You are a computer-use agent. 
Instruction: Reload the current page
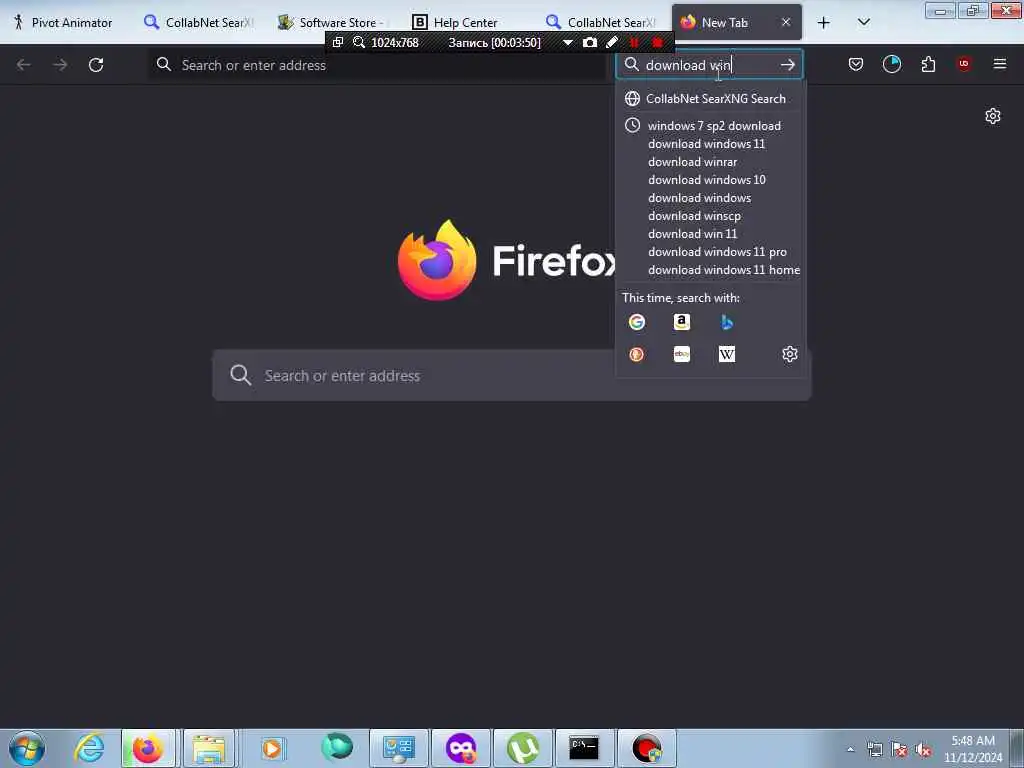tap(96, 65)
